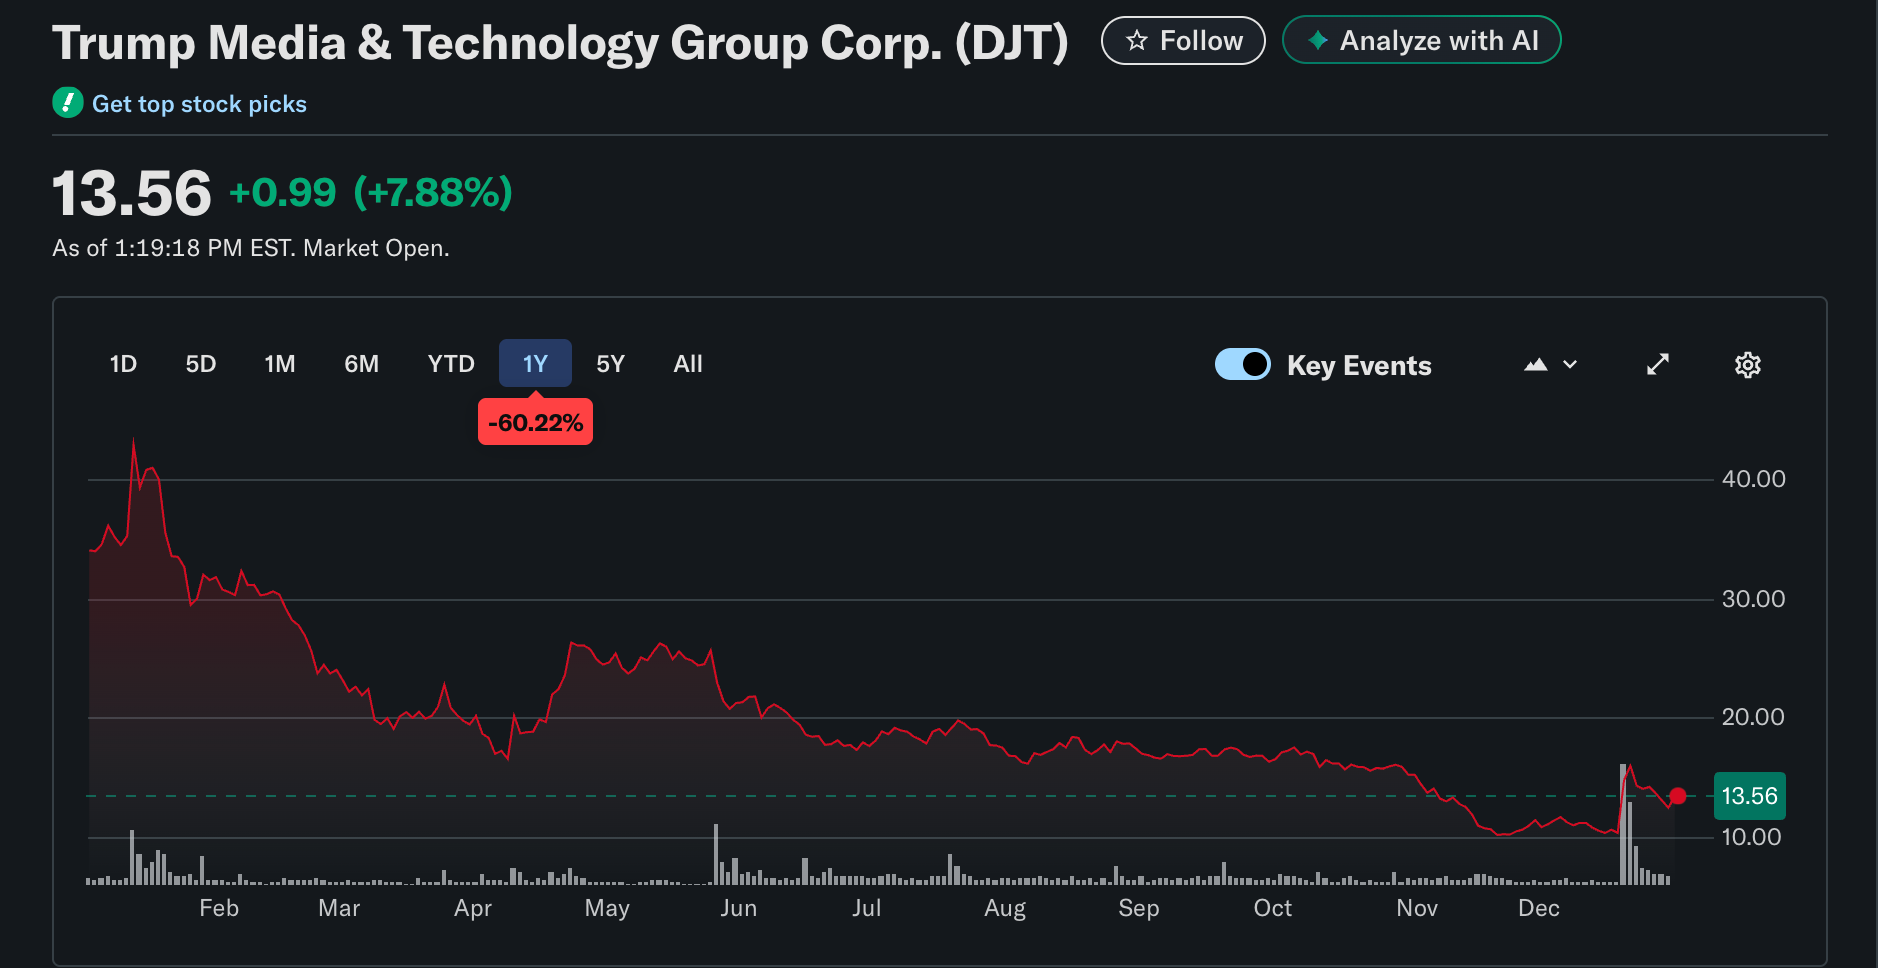This screenshot has width=1878, height=968.
Task: Select the 1D time range
Action: pos(123,364)
